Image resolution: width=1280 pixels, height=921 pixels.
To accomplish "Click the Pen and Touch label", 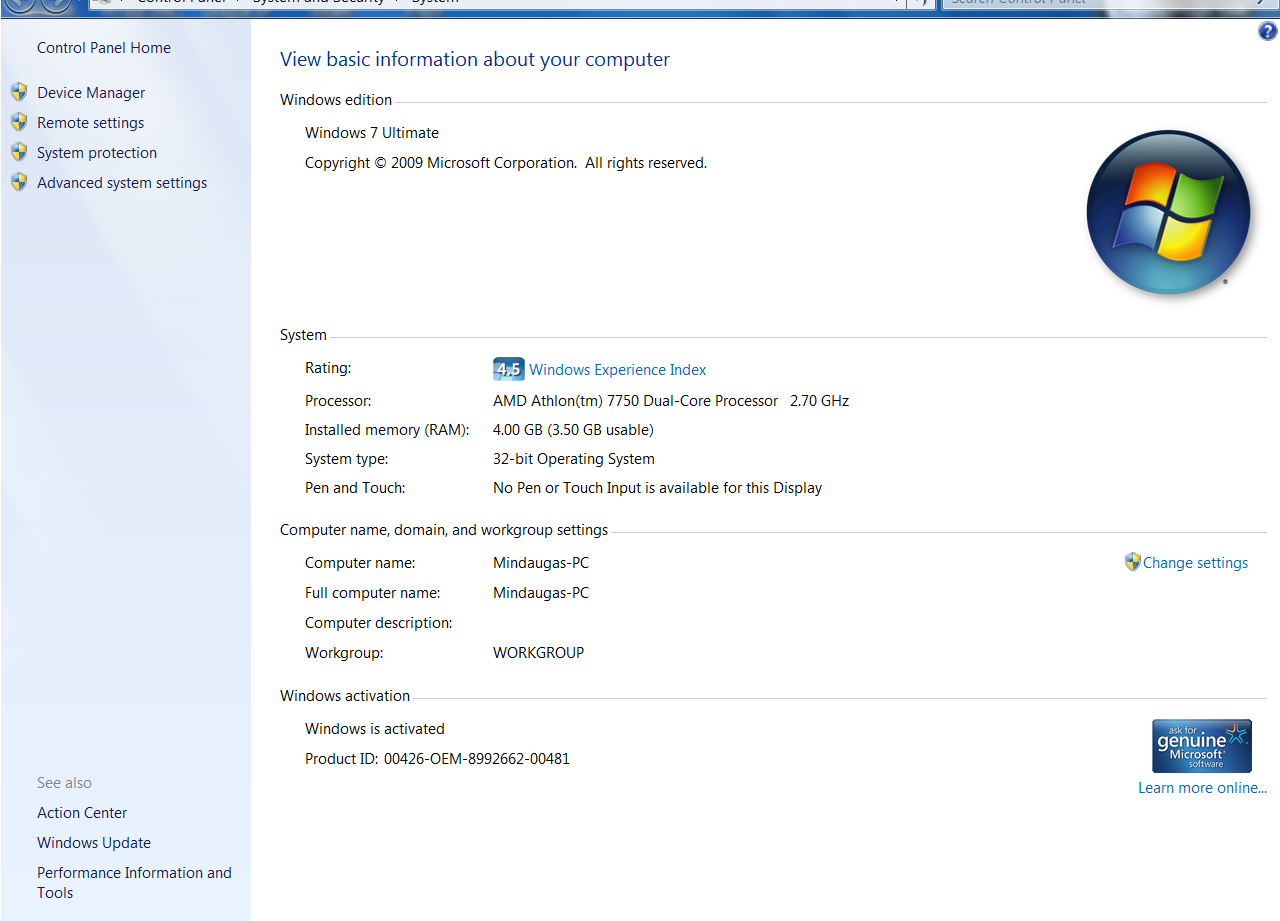I will [355, 488].
